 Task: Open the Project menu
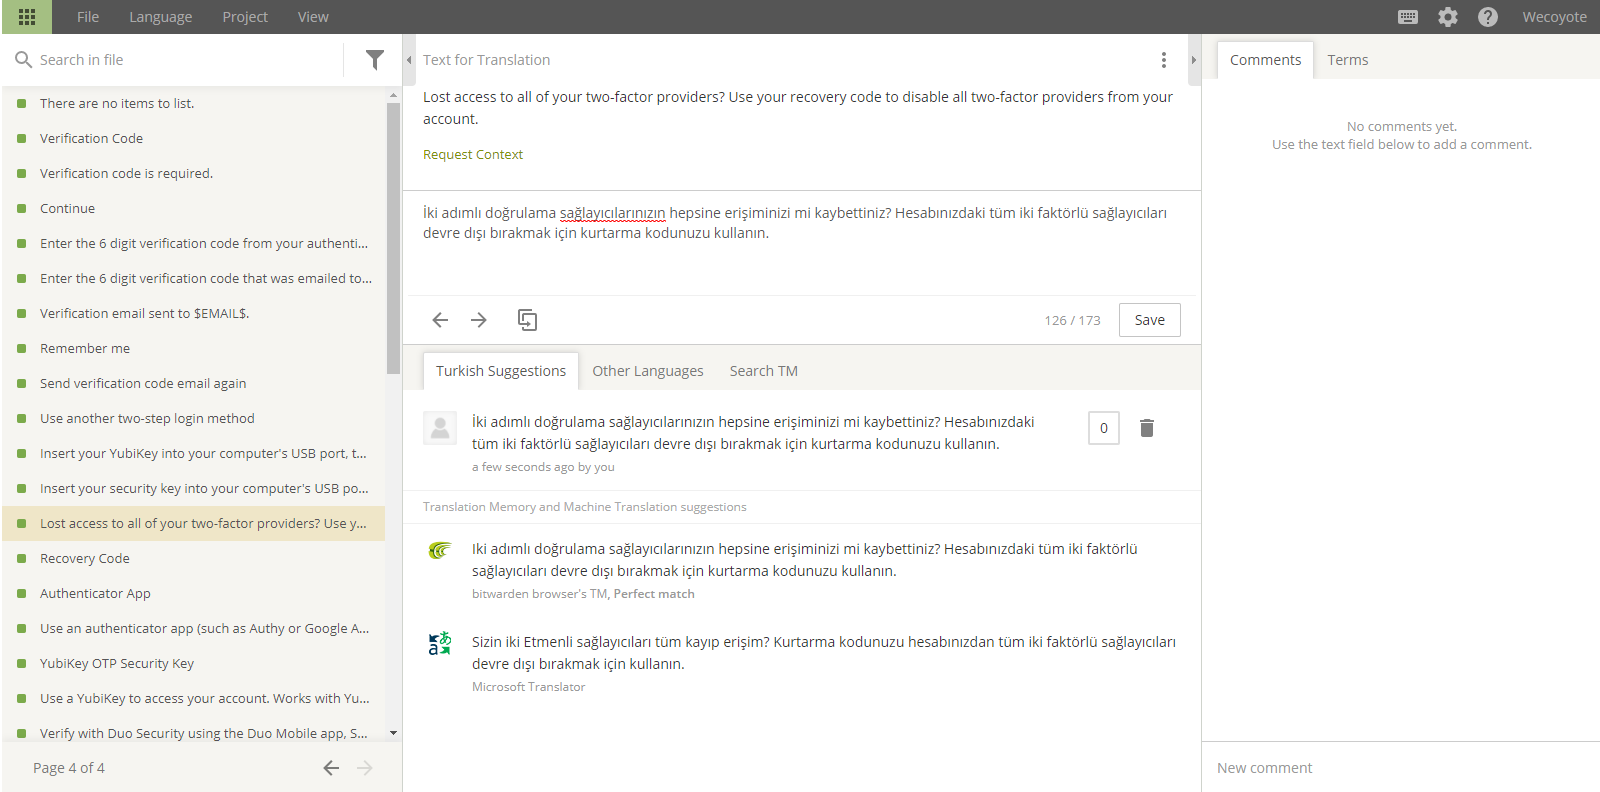(245, 17)
